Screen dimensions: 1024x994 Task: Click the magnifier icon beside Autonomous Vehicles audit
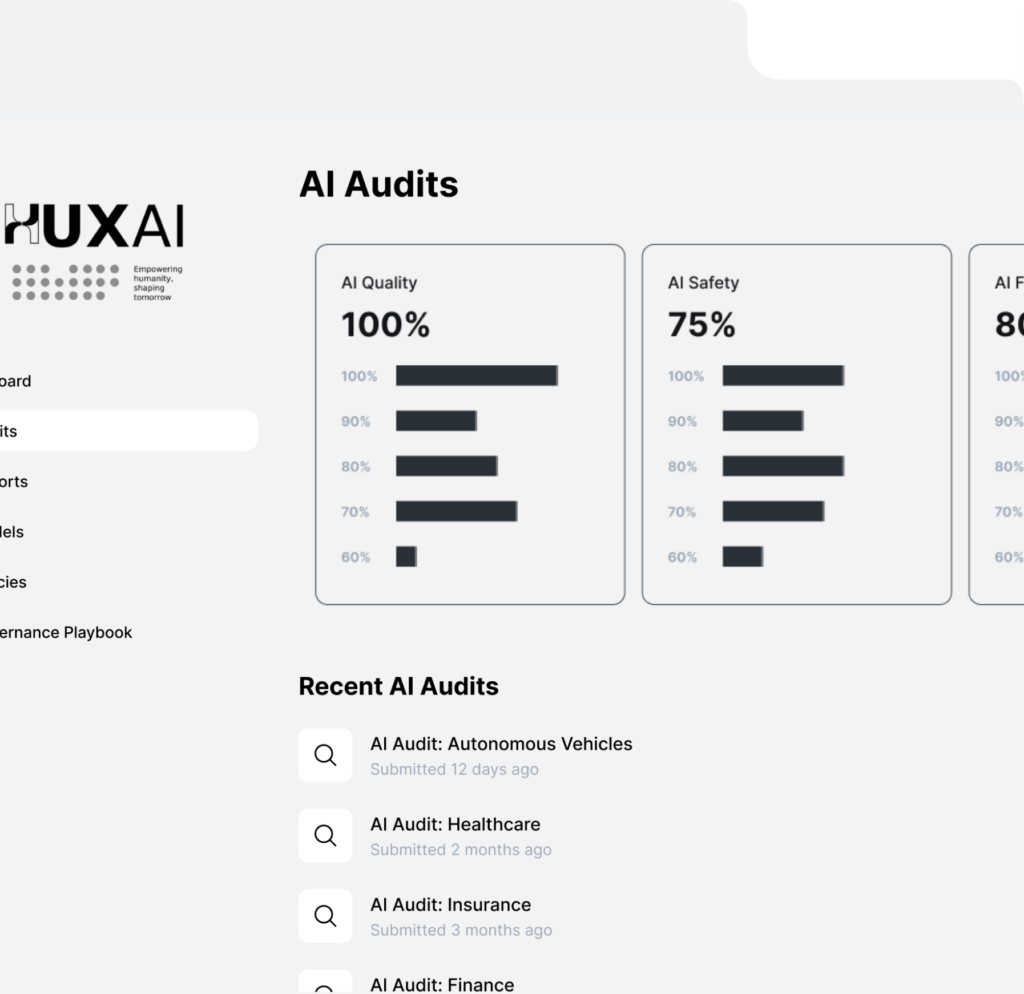(x=325, y=755)
